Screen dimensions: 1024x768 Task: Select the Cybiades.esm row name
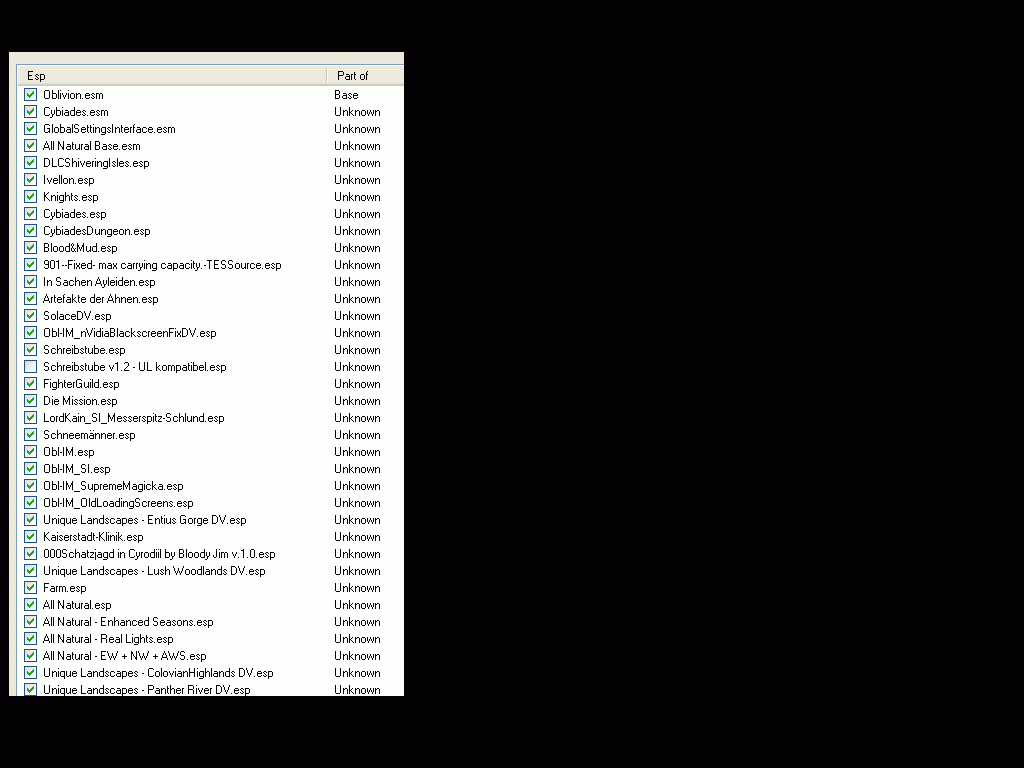point(76,112)
